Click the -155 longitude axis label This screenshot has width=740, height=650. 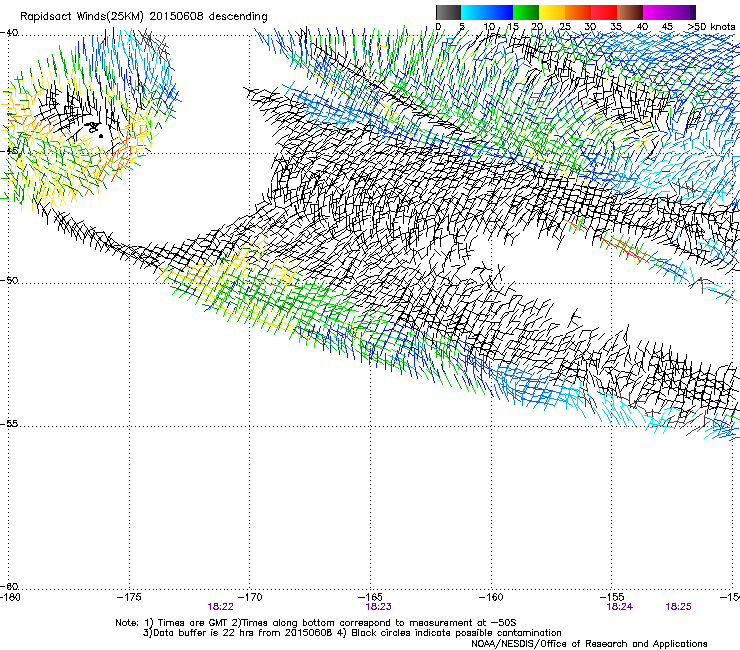pos(612,597)
